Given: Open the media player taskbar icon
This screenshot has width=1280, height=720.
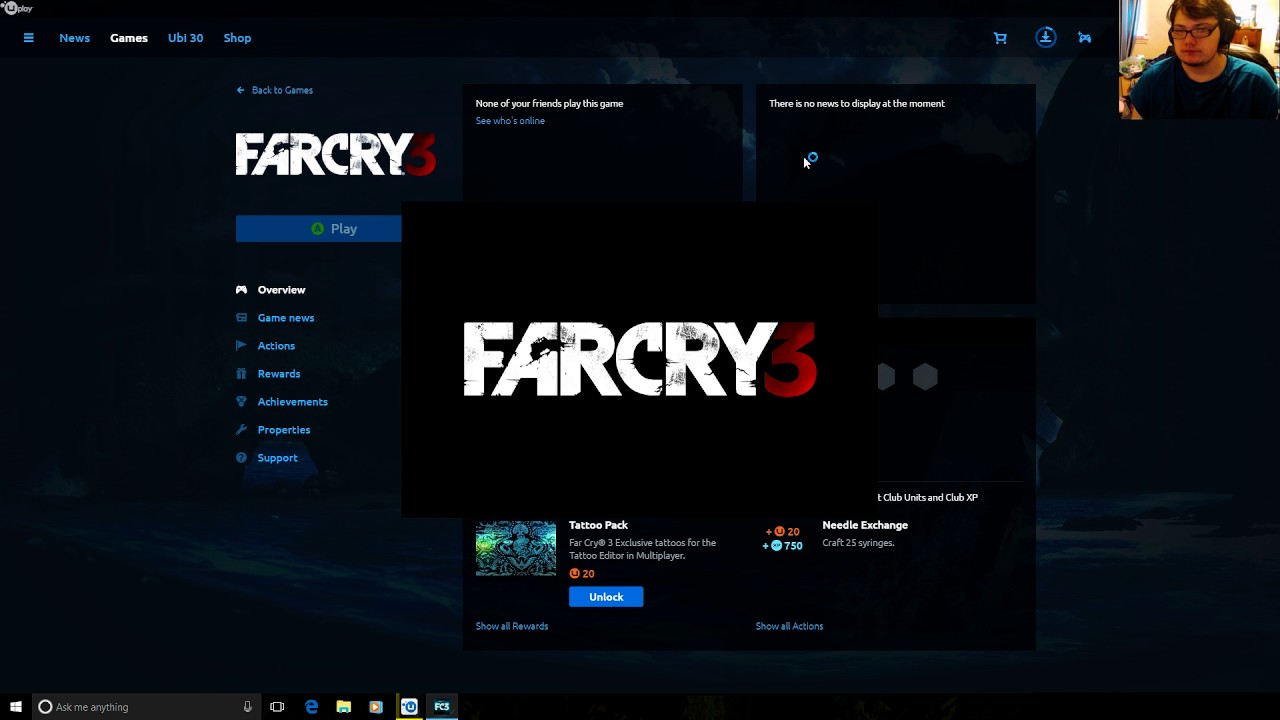Looking at the screenshot, I should pos(376,707).
